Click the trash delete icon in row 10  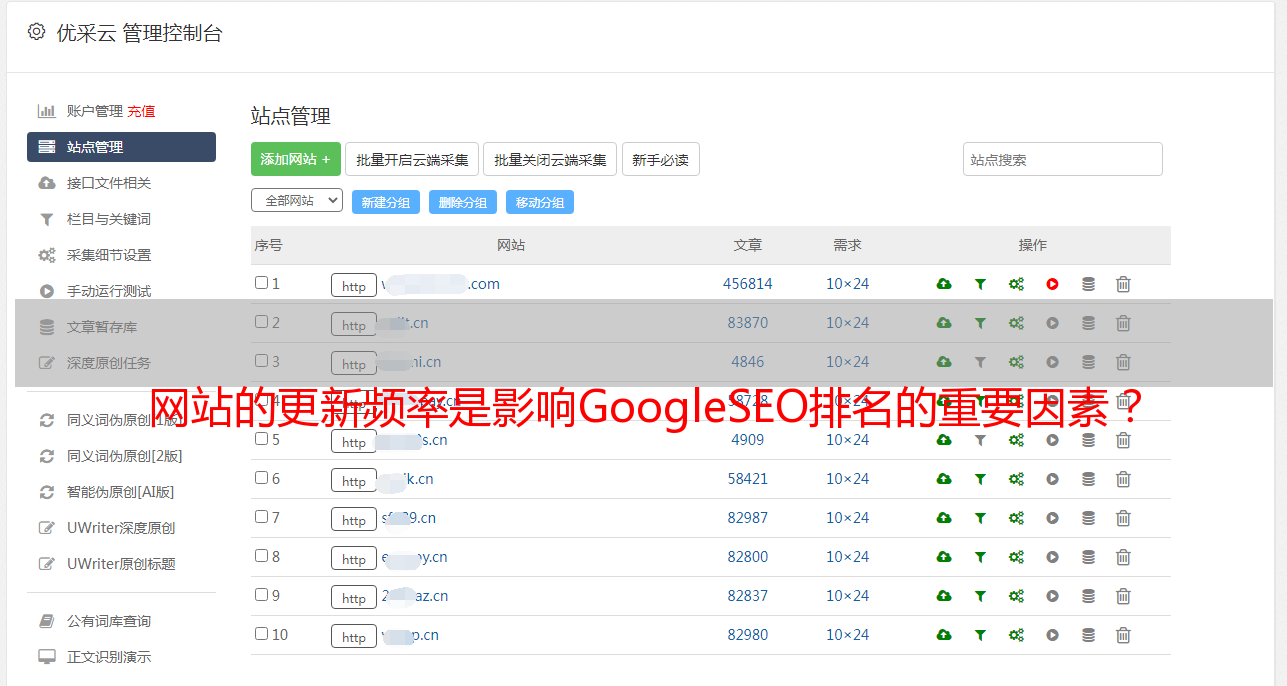tap(1123, 635)
